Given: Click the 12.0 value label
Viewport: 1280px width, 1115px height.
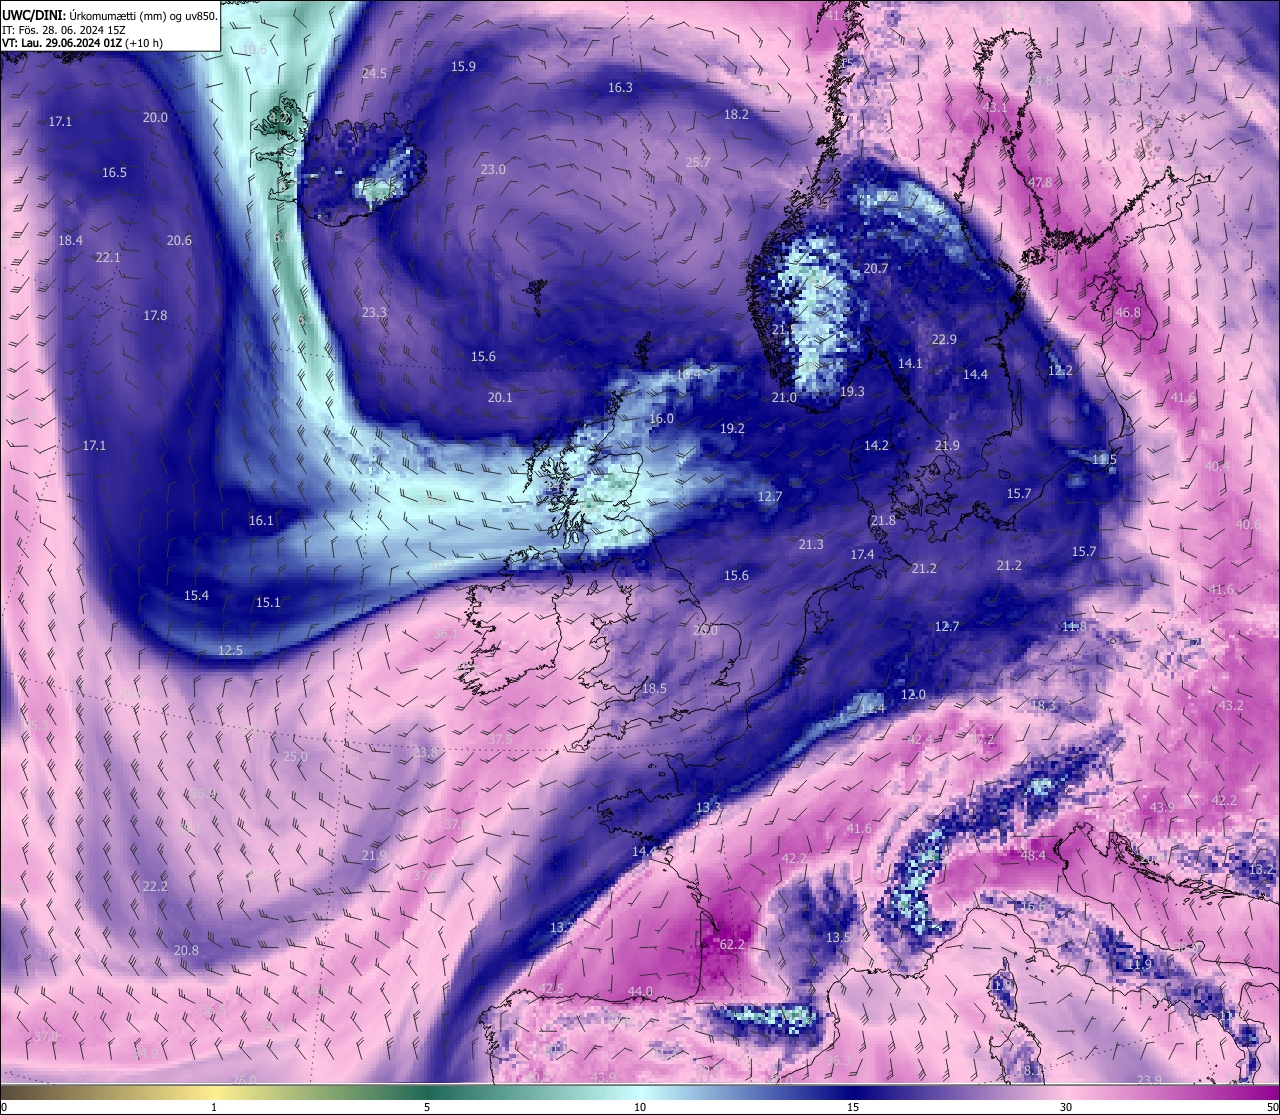Looking at the screenshot, I should [913, 694].
